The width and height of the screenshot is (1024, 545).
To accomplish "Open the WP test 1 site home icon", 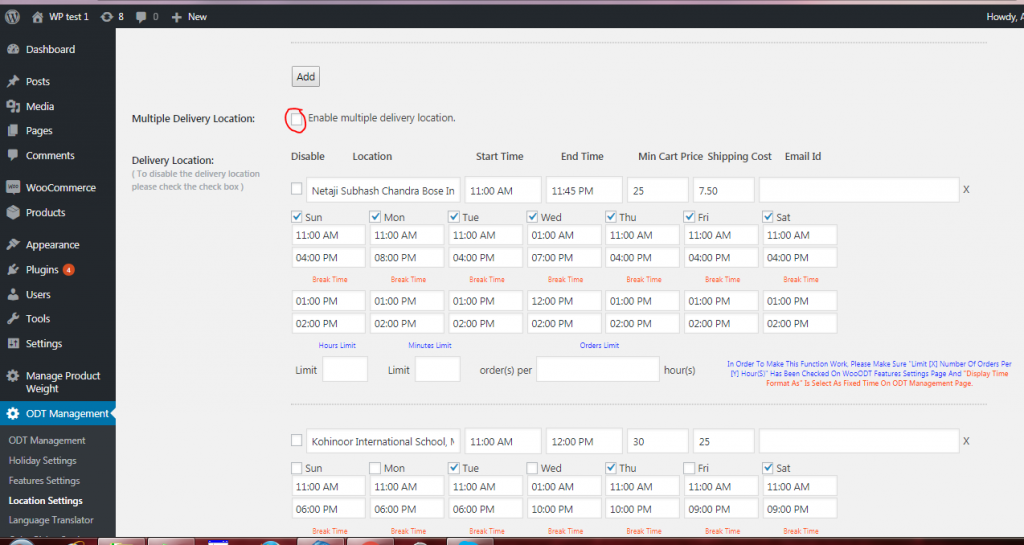I will (x=38, y=17).
